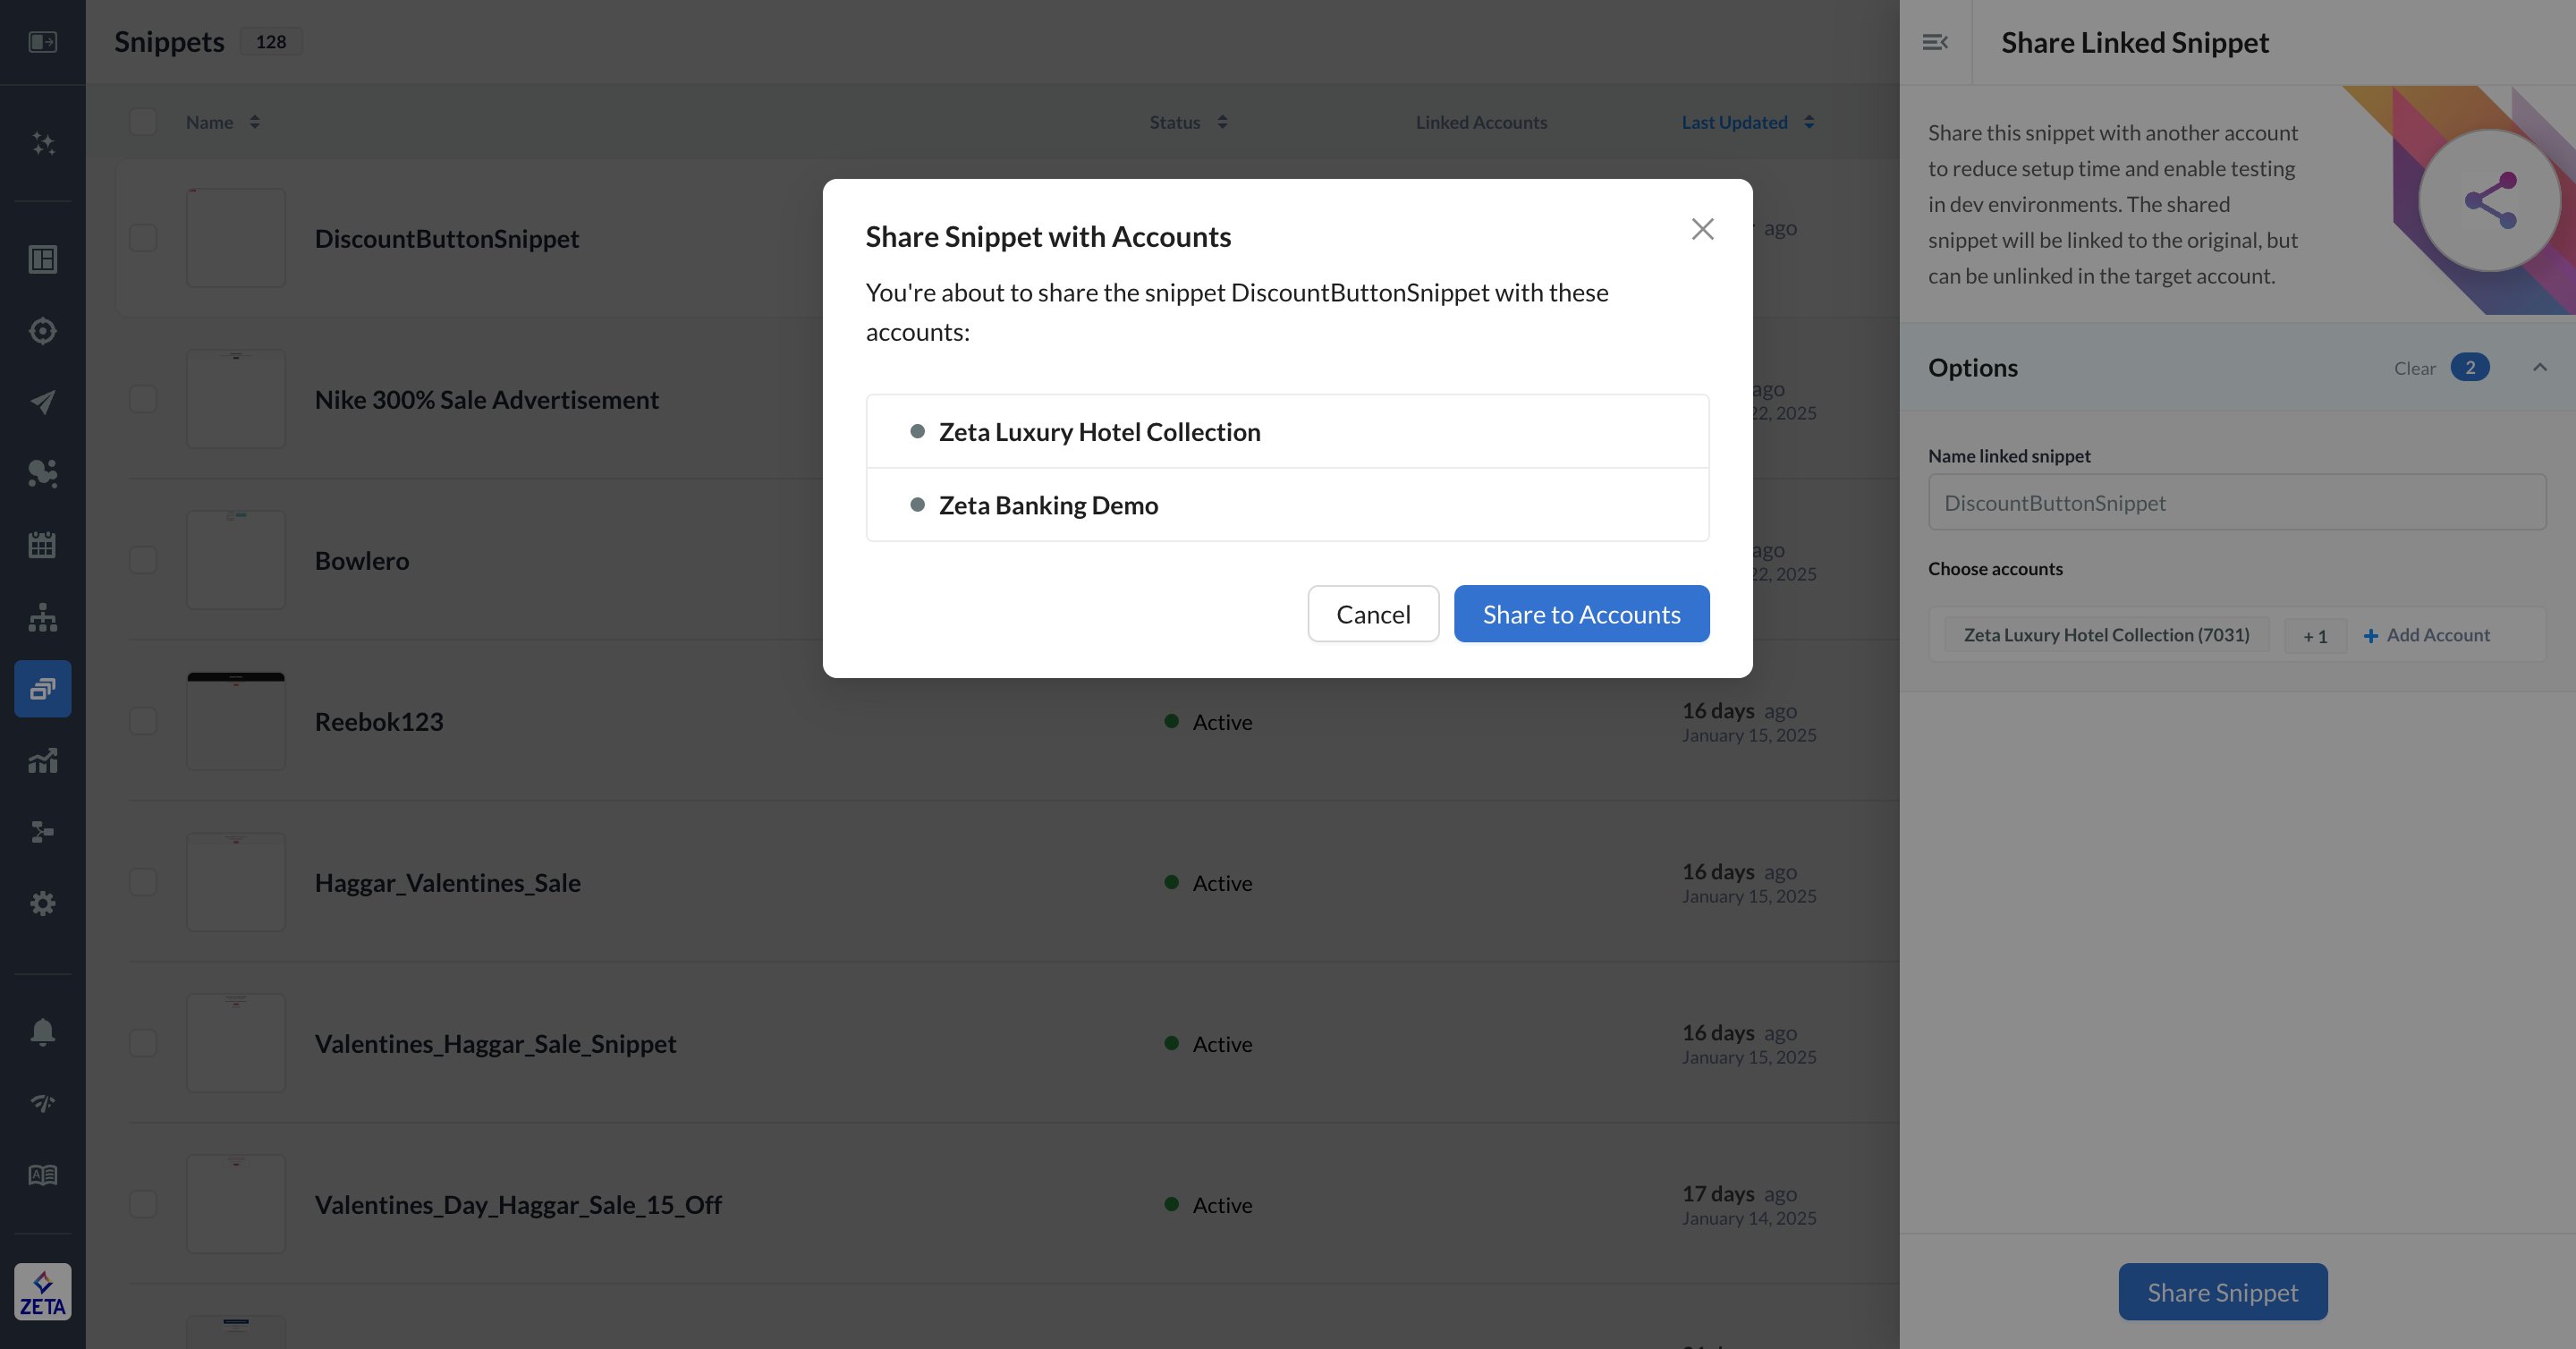
Task: Click Zeta Luxury Hotel Collection in dialog list
Action: [1287, 432]
